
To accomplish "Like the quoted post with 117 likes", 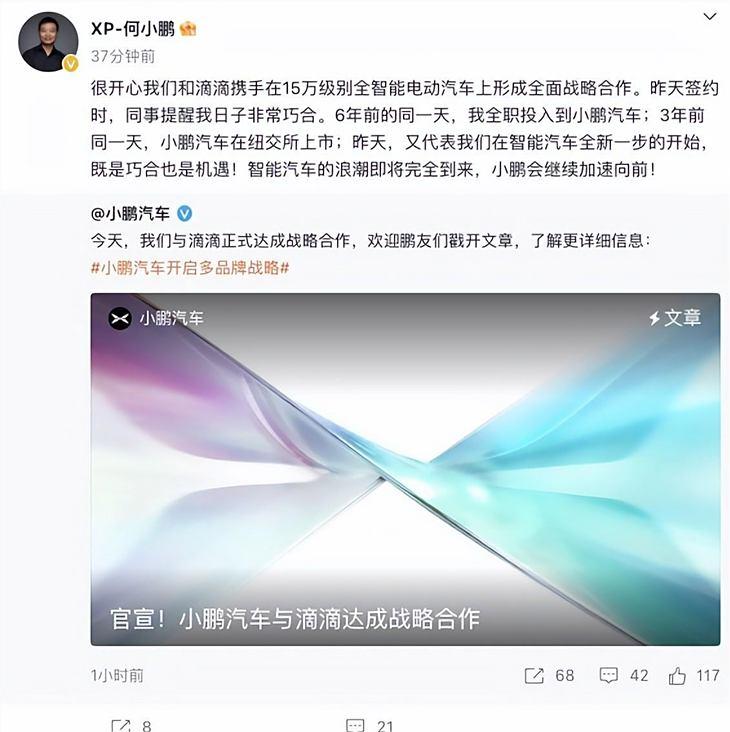I will pos(677,676).
